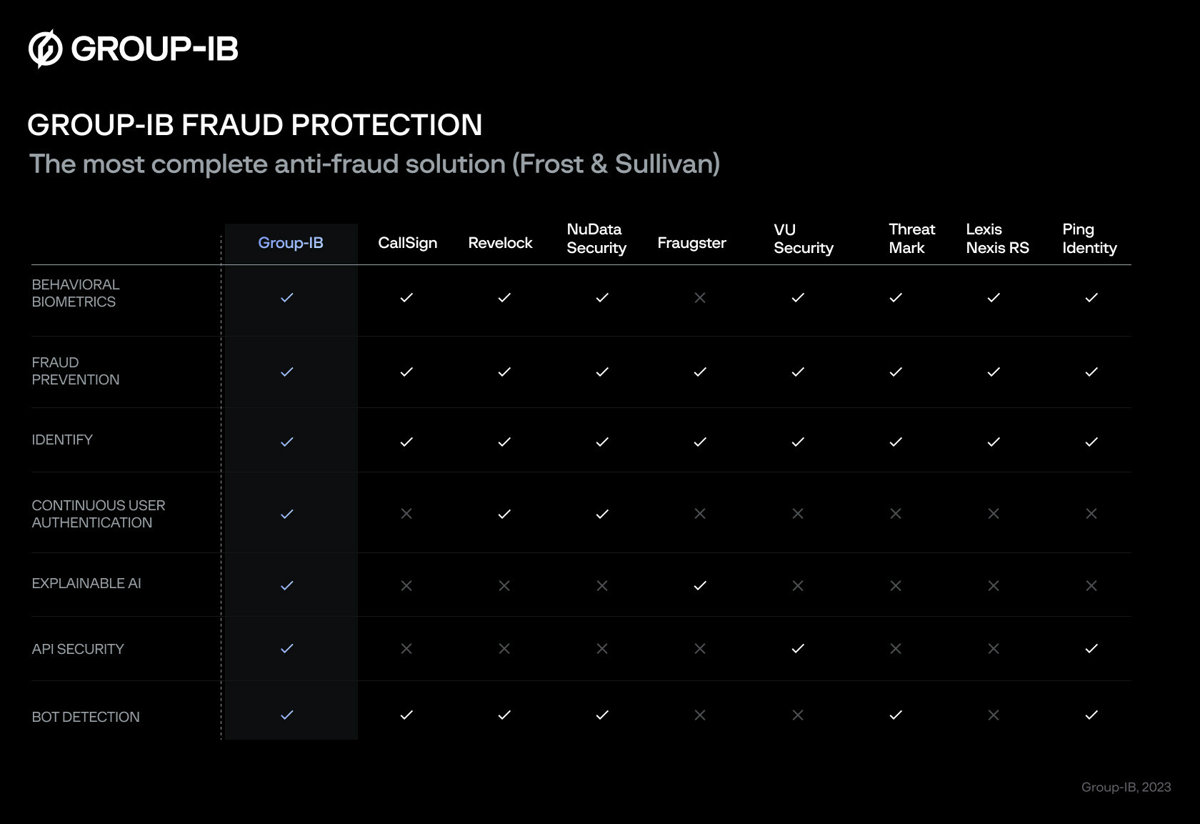Click Fraugster's Explainable AI checkmark
This screenshot has height=824, width=1200.
pyautogui.click(x=699, y=585)
